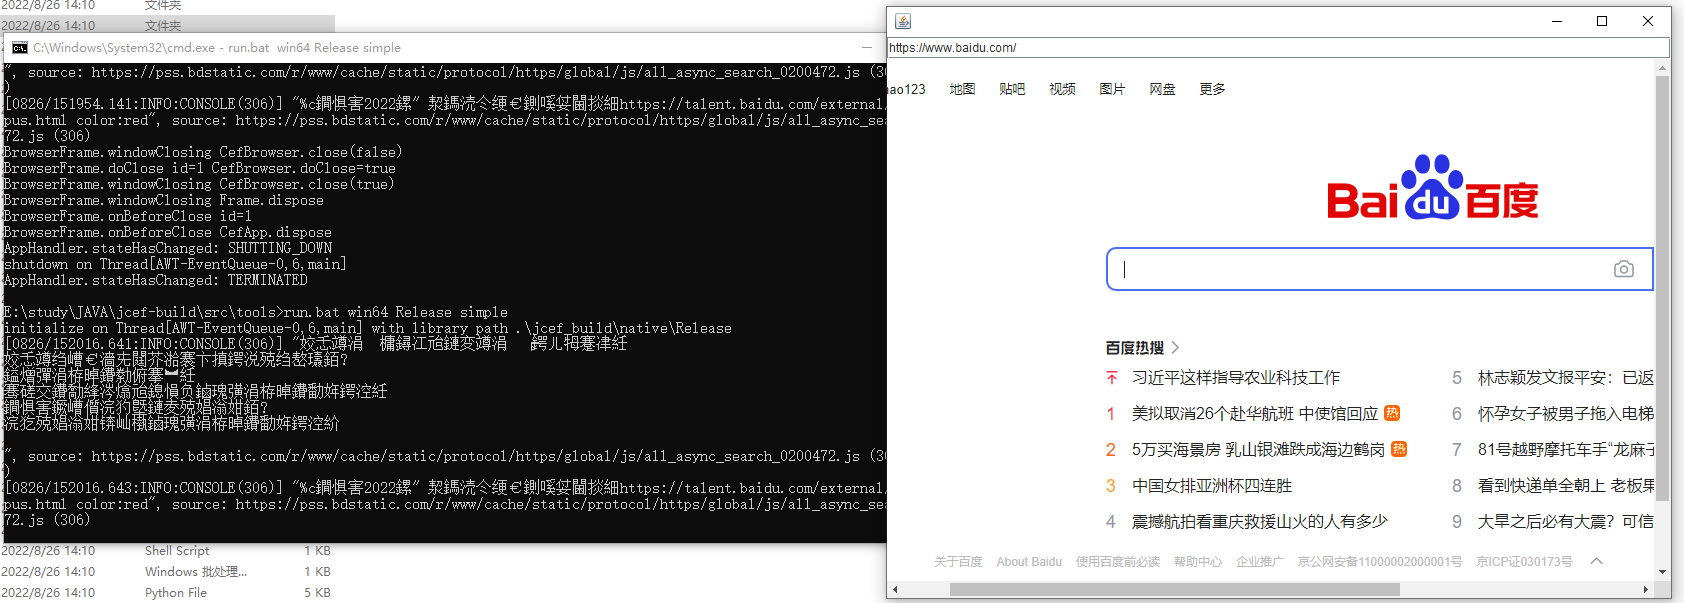Viewport: 1684px width, 603px height.
Task: Click the 帮助中心 footer link
Action: [x=1198, y=562]
